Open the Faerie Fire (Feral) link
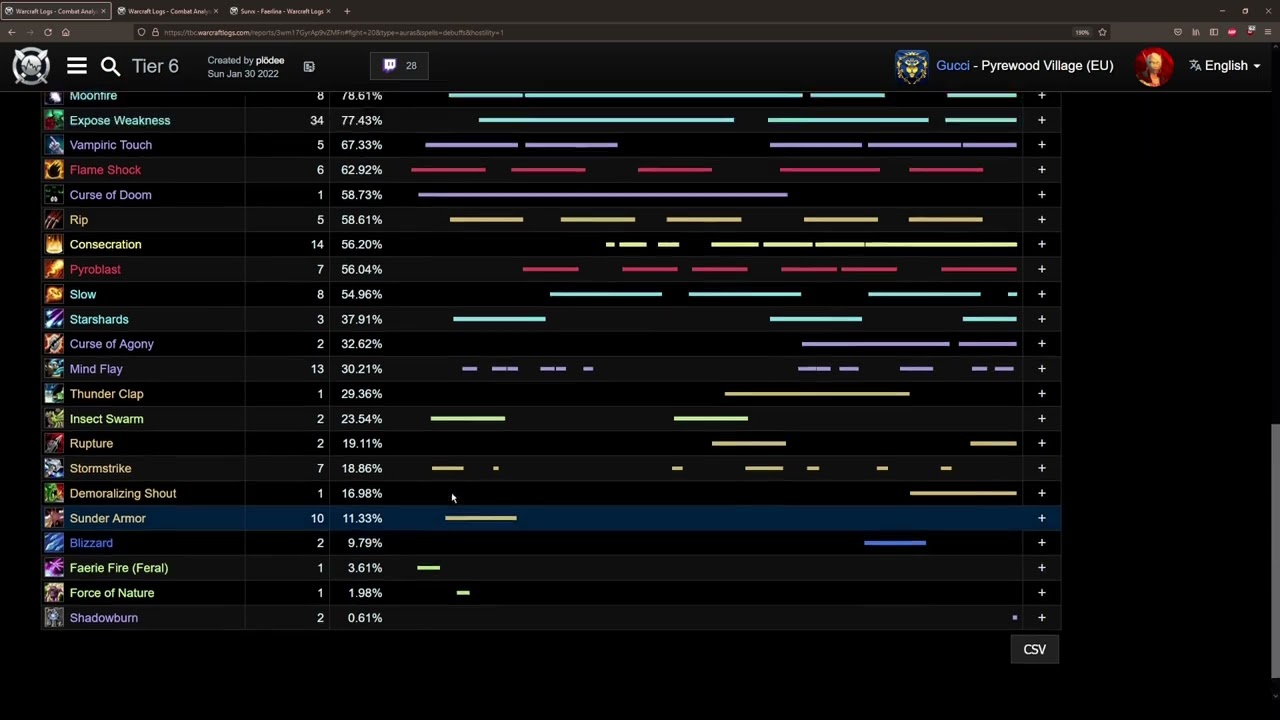Viewport: 1280px width, 720px height. [119, 568]
